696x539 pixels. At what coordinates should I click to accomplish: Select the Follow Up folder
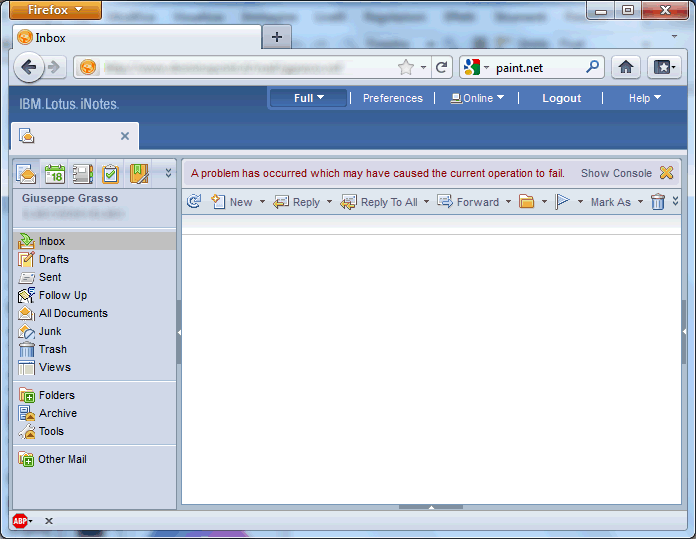coord(95,295)
